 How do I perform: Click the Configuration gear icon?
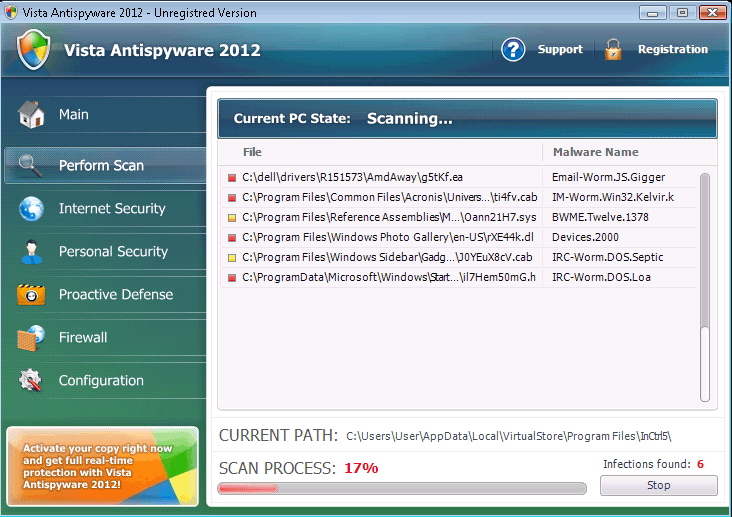point(31,380)
